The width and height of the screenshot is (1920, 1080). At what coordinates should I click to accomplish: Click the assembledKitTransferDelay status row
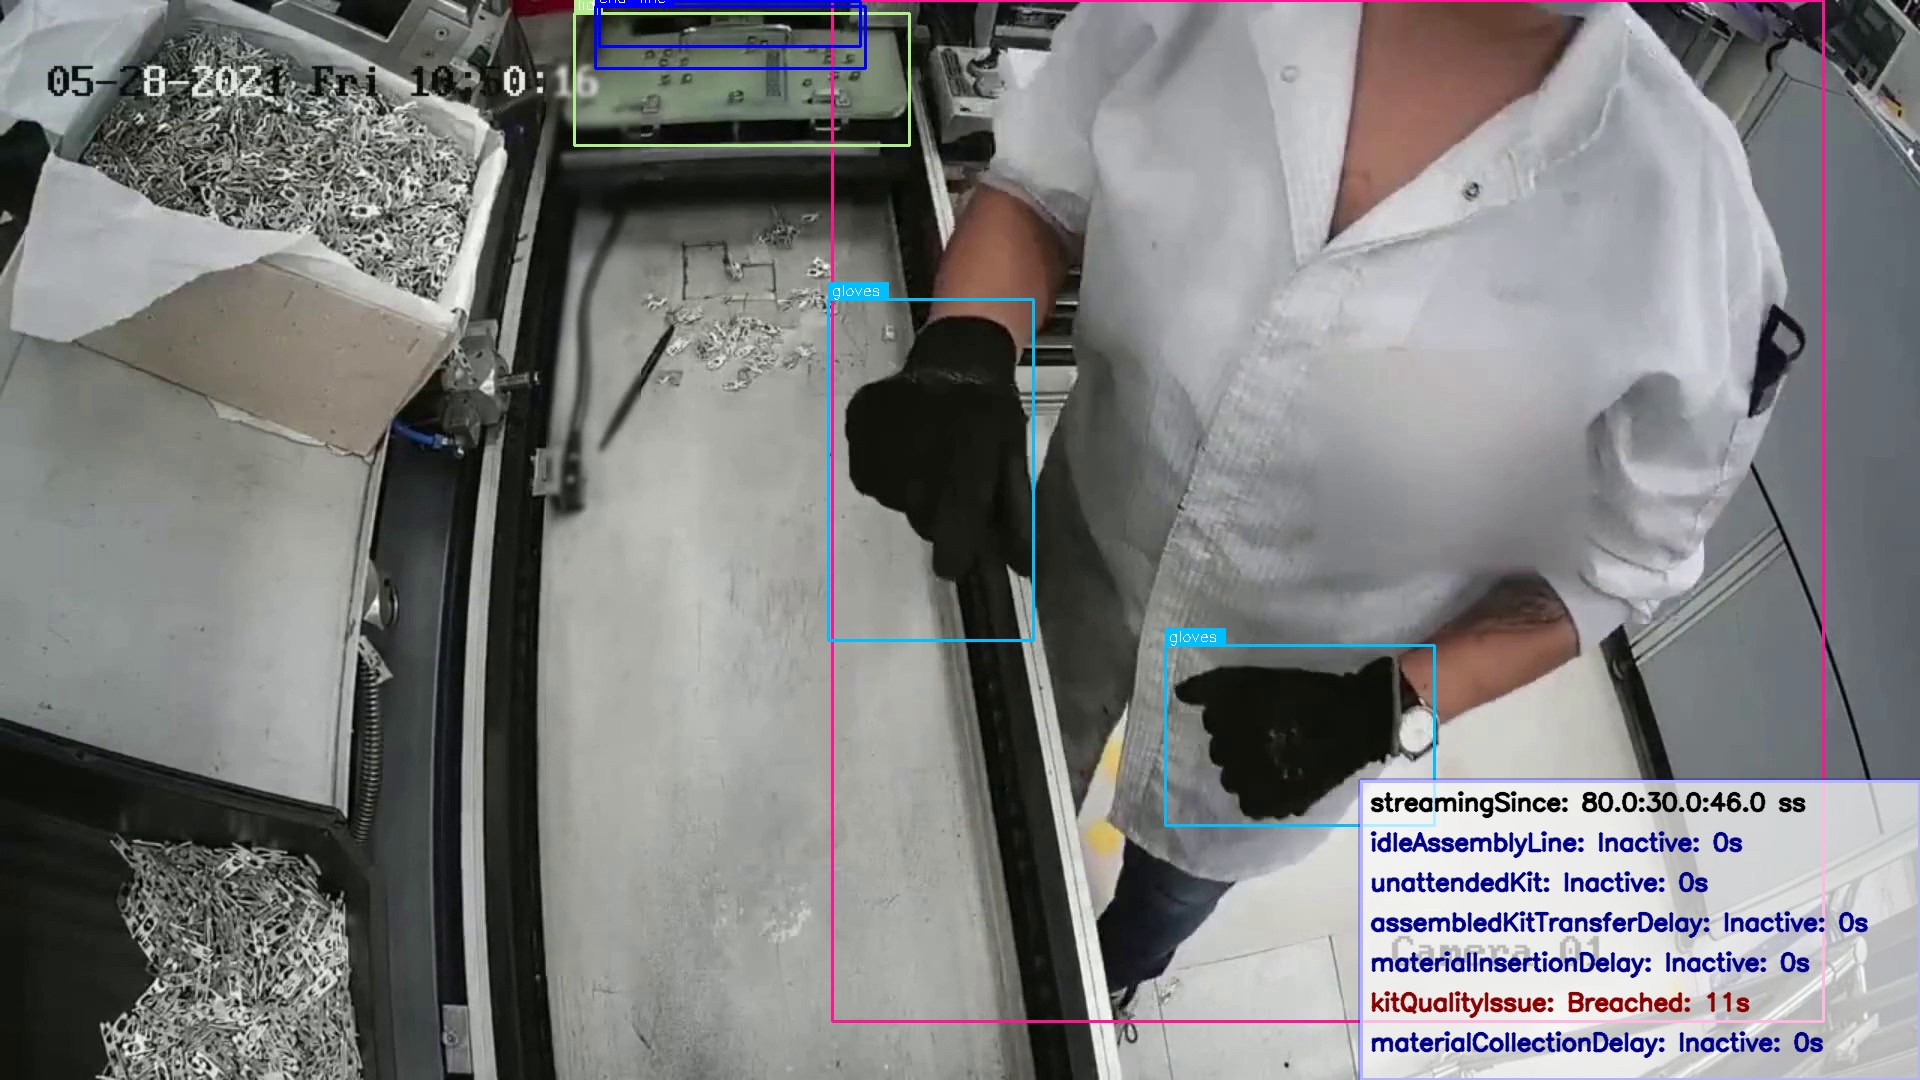(1617, 923)
